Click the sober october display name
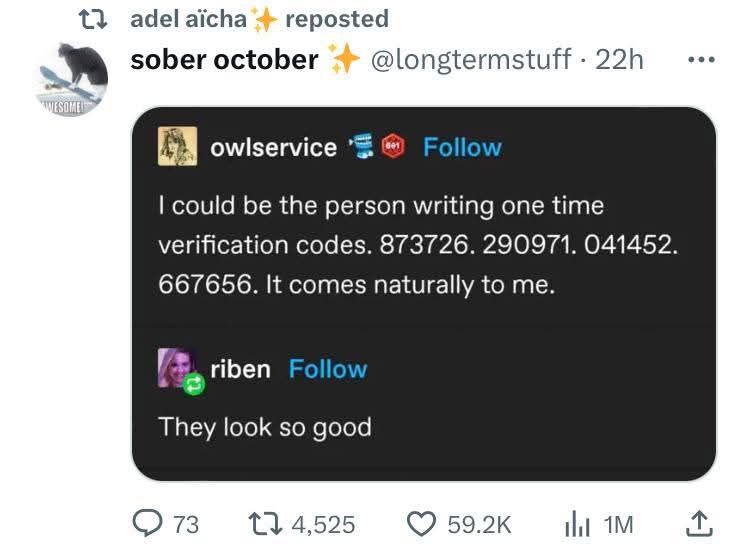 coord(224,60)
